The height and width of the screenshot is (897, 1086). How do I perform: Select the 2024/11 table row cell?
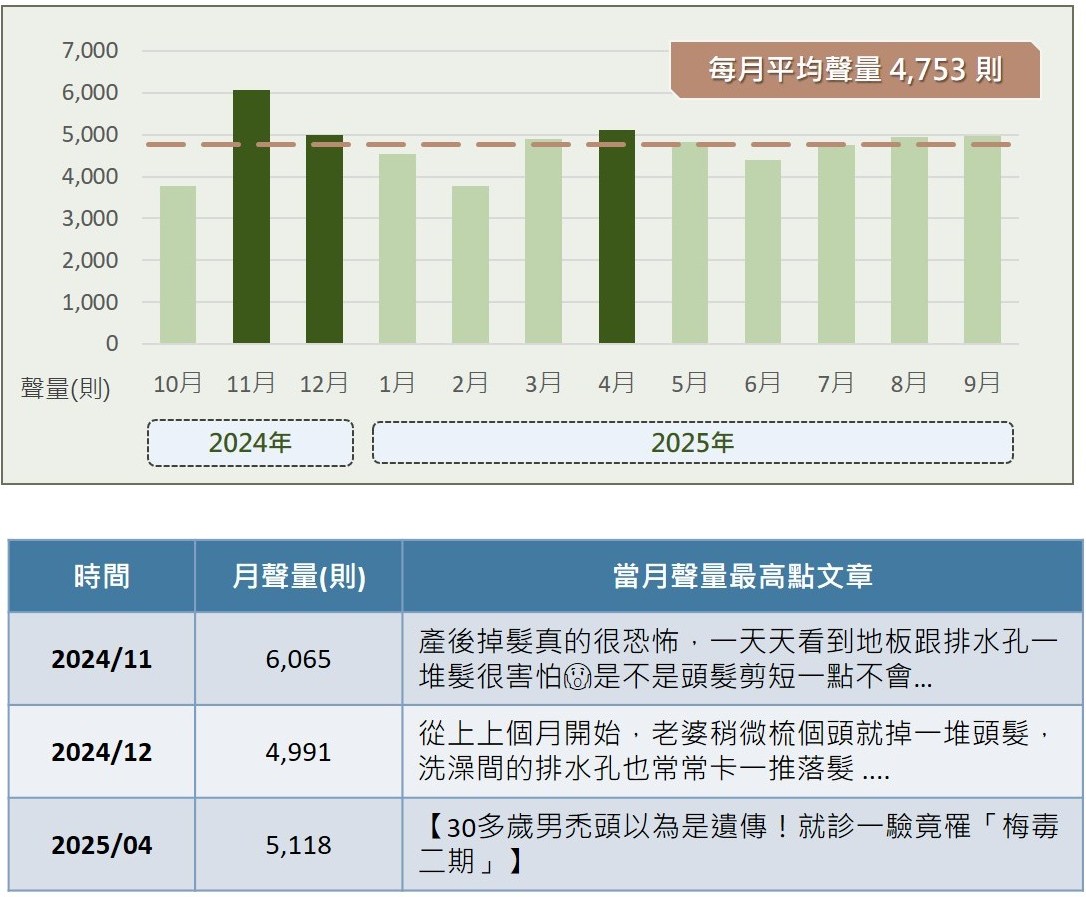click(x=101, y=659)
